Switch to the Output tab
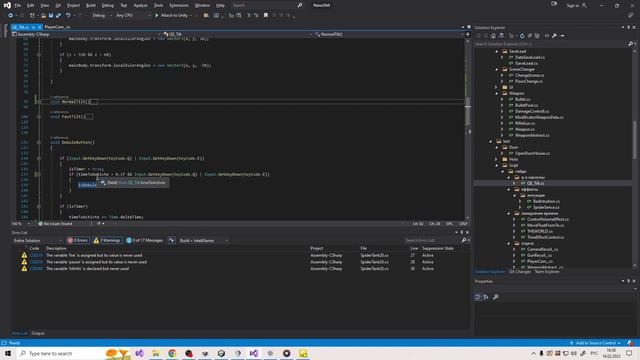Screen dimensions: 640x360 pyautogui.click(x=38, y=333)
